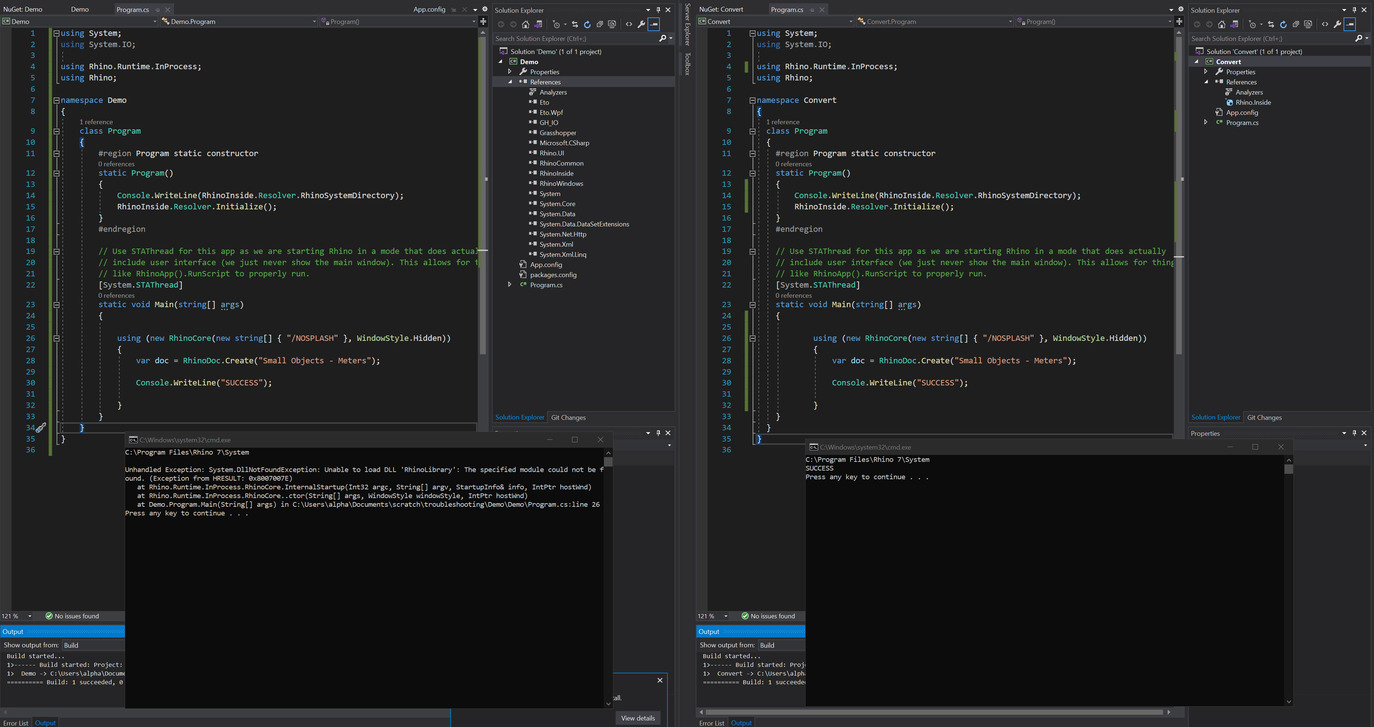1374x727 pixels.
Task: Toggle Preview Selected Items in right Solution Explorer
Action: click(x=1350, y=24)
